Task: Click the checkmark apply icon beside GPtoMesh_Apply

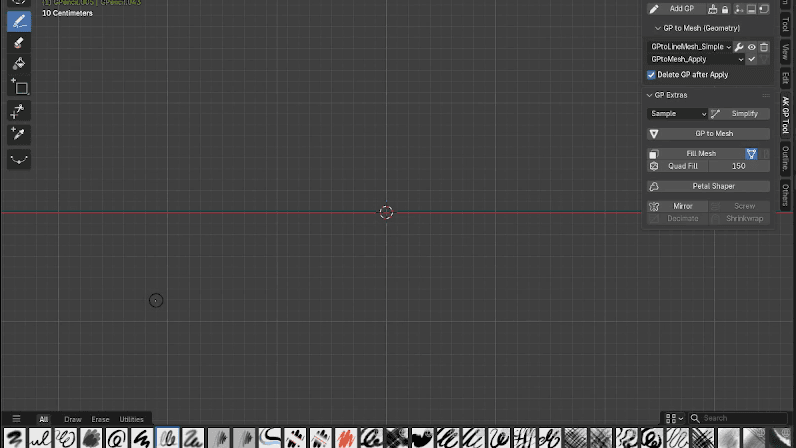Action: click(x=751, y=59)
